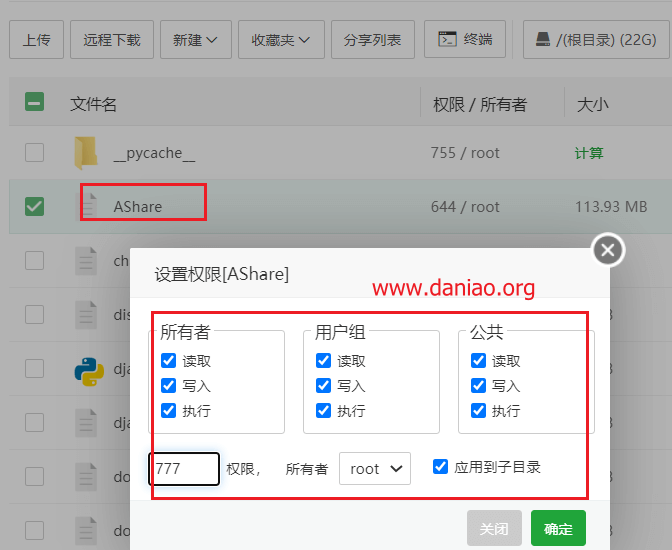Uncheck 用户组 写入 permission
This screenshot has width=672, height=550.
323,385
